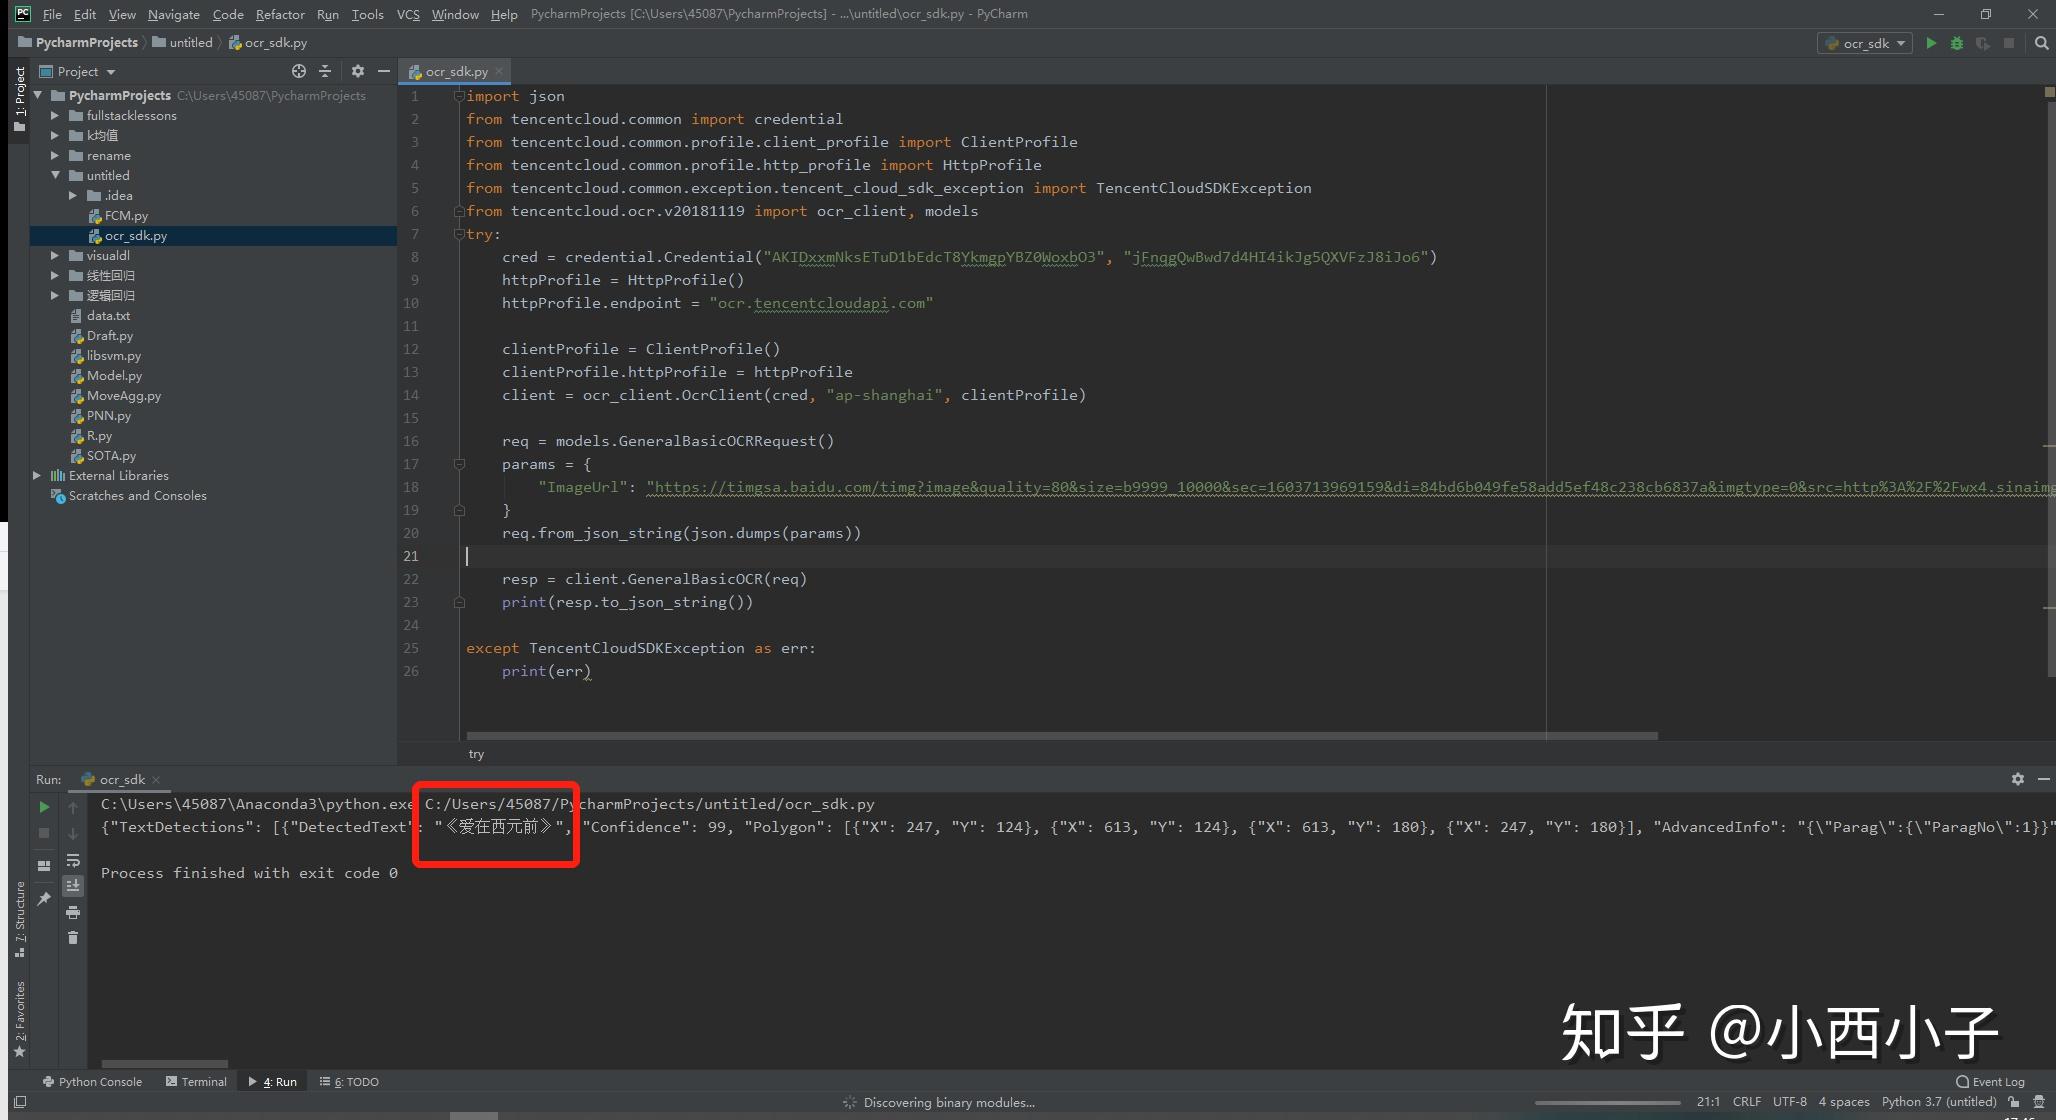This screenshot has width=2056, height=1120.
Task: Click the locate-file target icon in Project panel
Action: (x=298, y=71)
